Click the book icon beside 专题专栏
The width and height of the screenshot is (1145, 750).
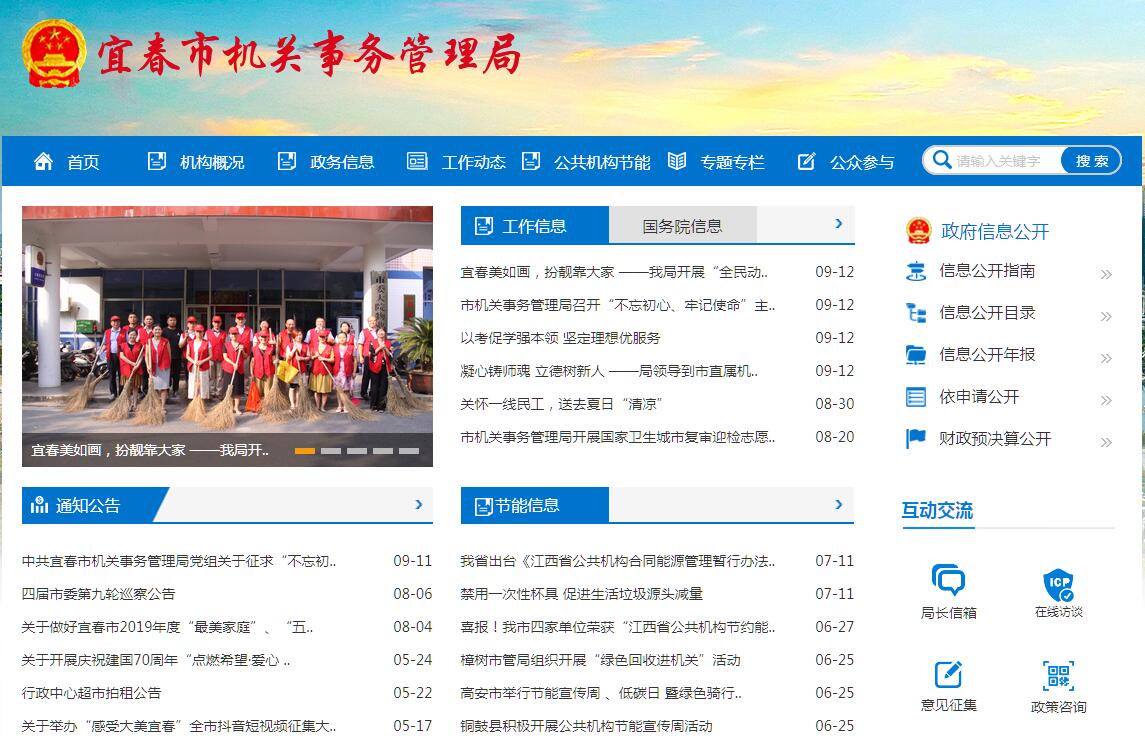point(677,161)
